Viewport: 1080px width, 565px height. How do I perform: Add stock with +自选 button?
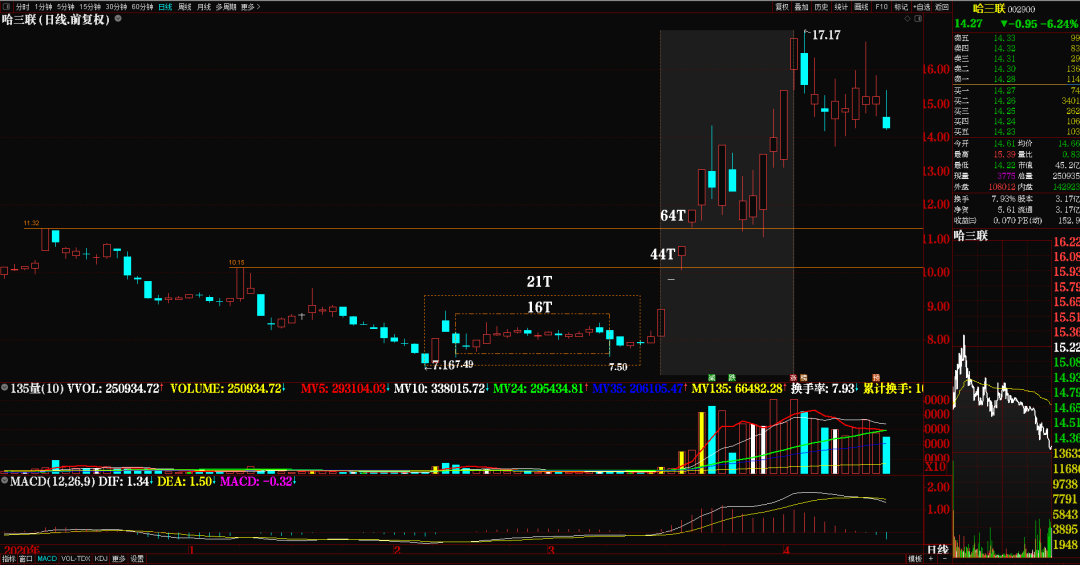[x=922, y=7]
